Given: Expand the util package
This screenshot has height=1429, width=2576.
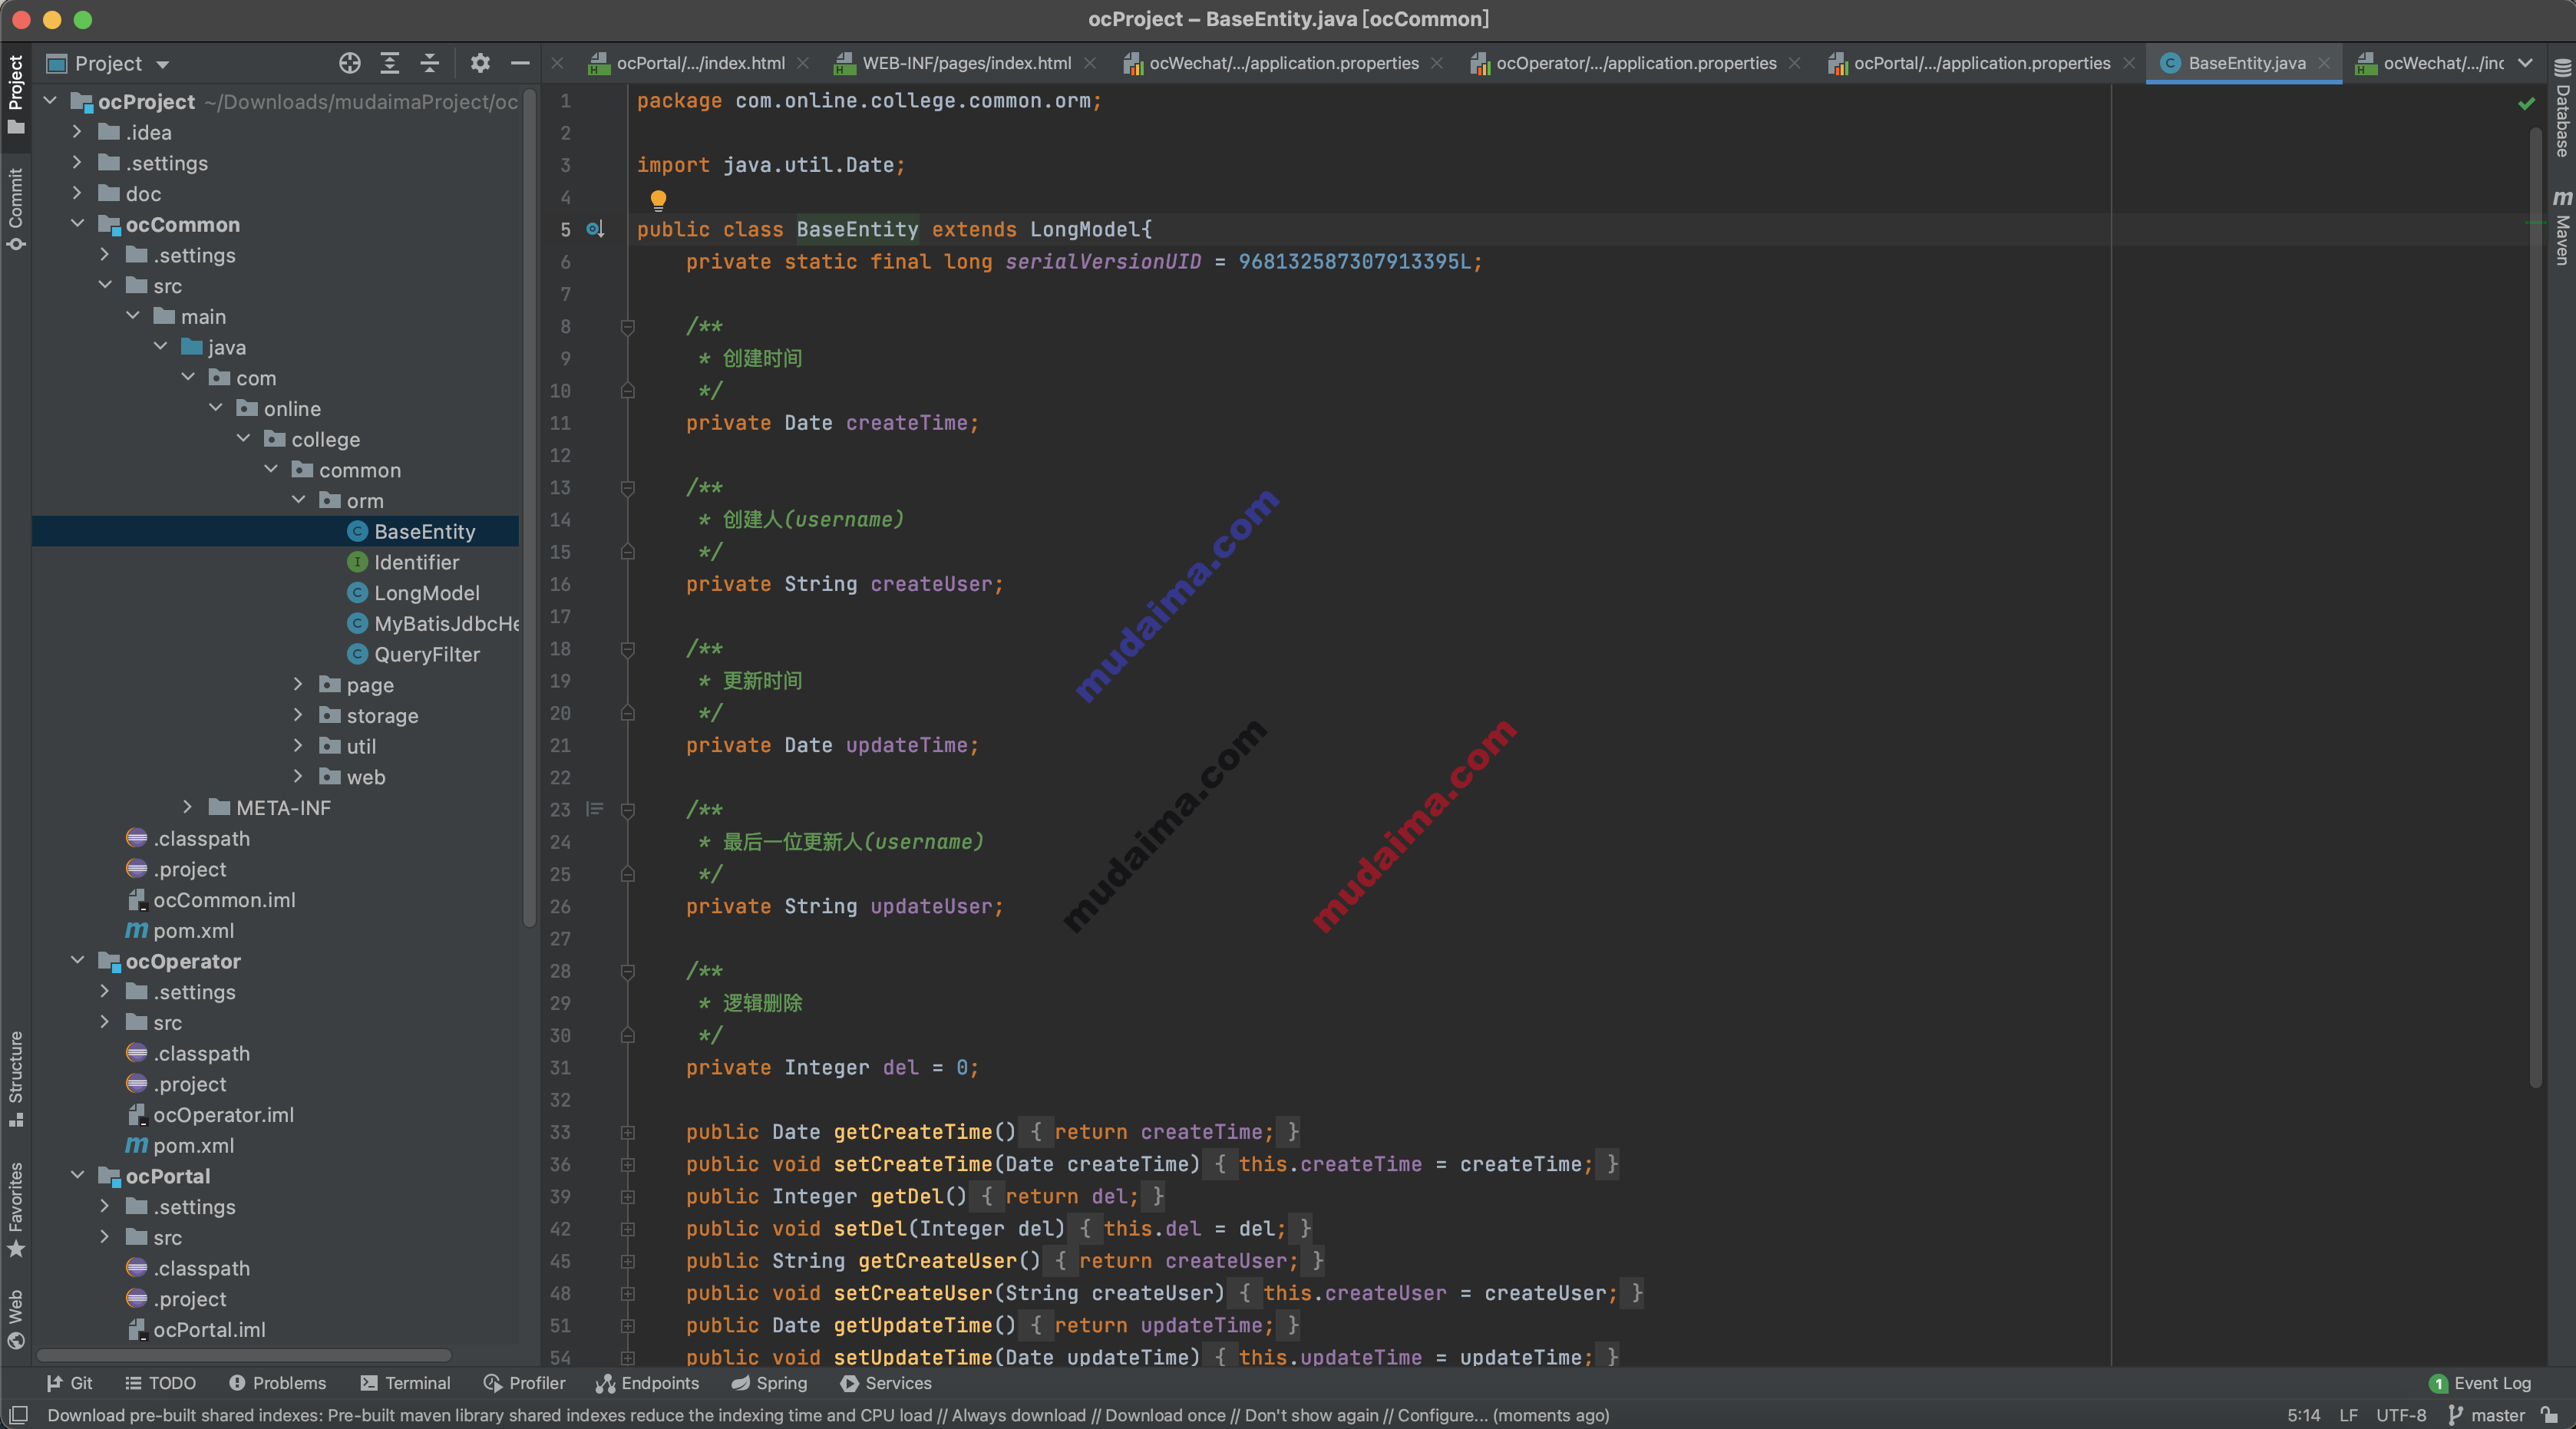Looking at the screenshot, I should pos(298,746).
